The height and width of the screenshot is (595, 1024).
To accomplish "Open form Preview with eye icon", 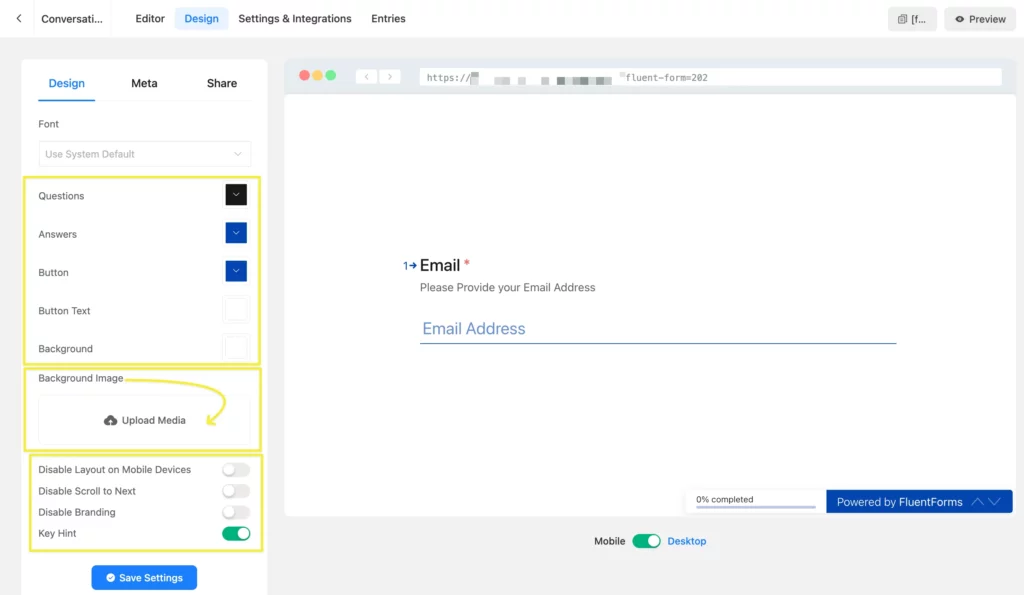I will point(980,19).
